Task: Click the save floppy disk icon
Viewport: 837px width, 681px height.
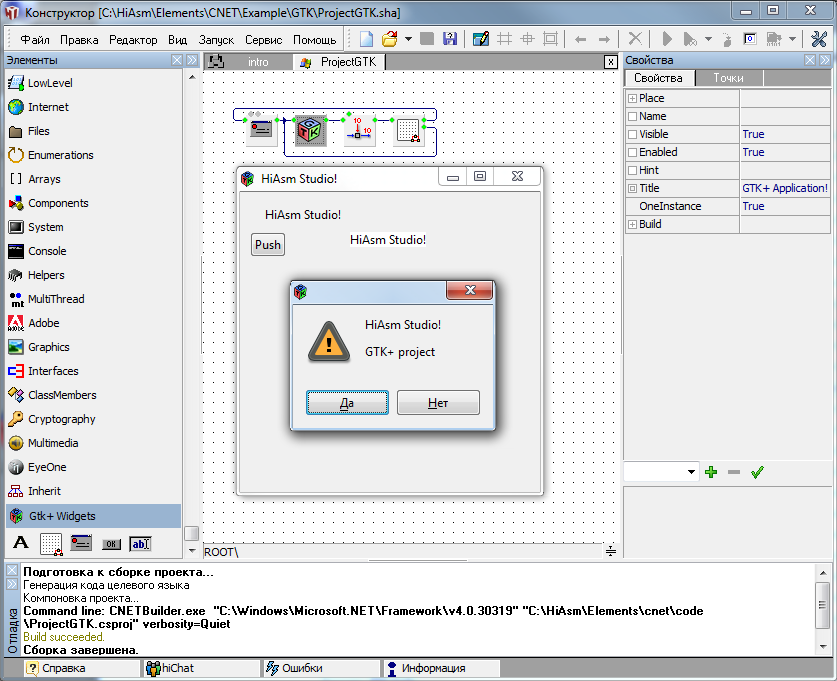Action: 450,39
